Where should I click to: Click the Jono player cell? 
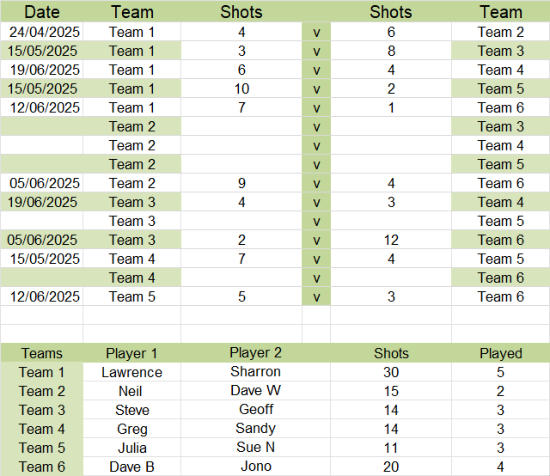pos(256,467)
